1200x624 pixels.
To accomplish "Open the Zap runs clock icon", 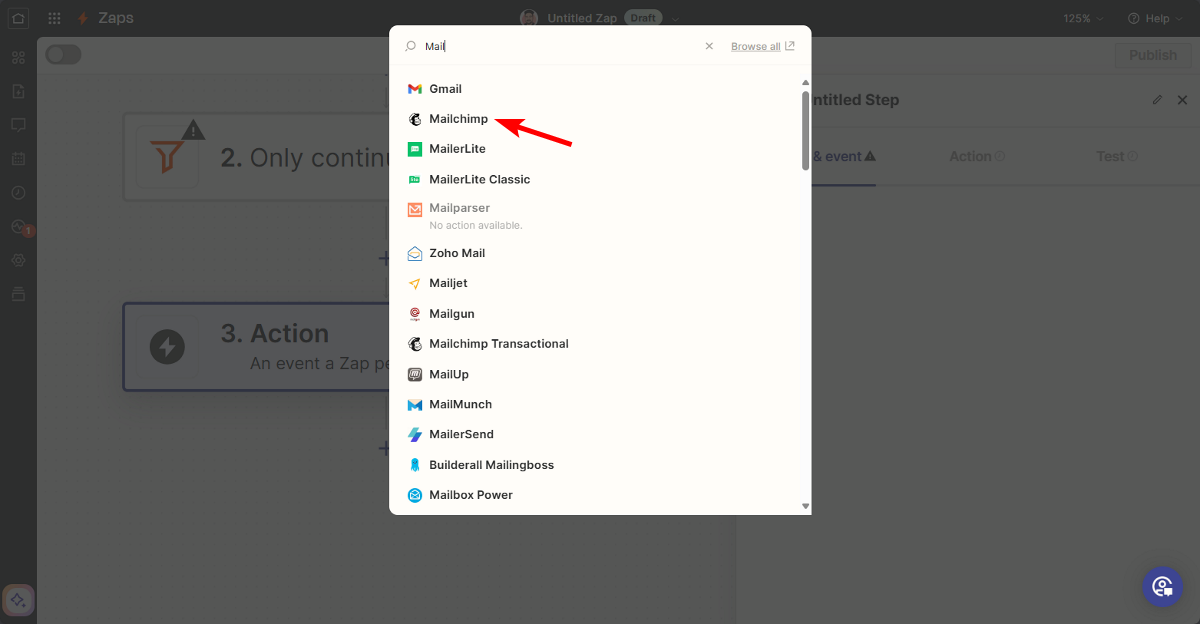I will point(18,192).
